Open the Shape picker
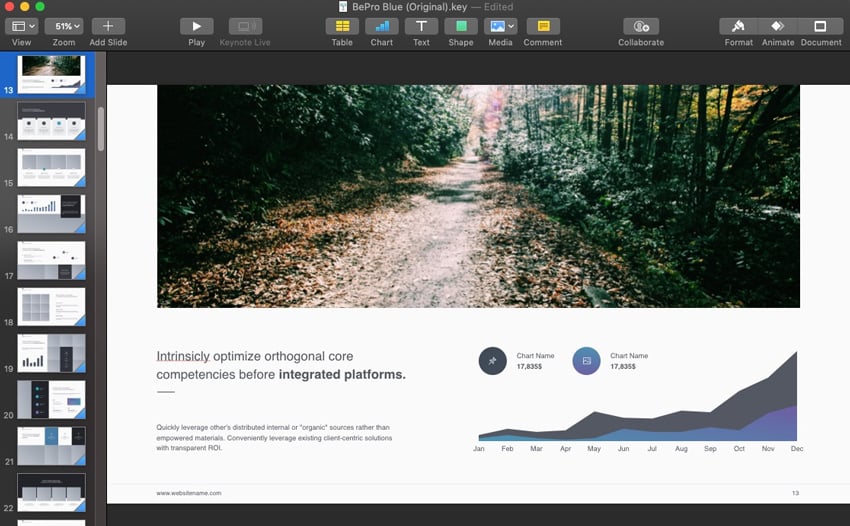 pyautogui.click(x=461, y=27)
